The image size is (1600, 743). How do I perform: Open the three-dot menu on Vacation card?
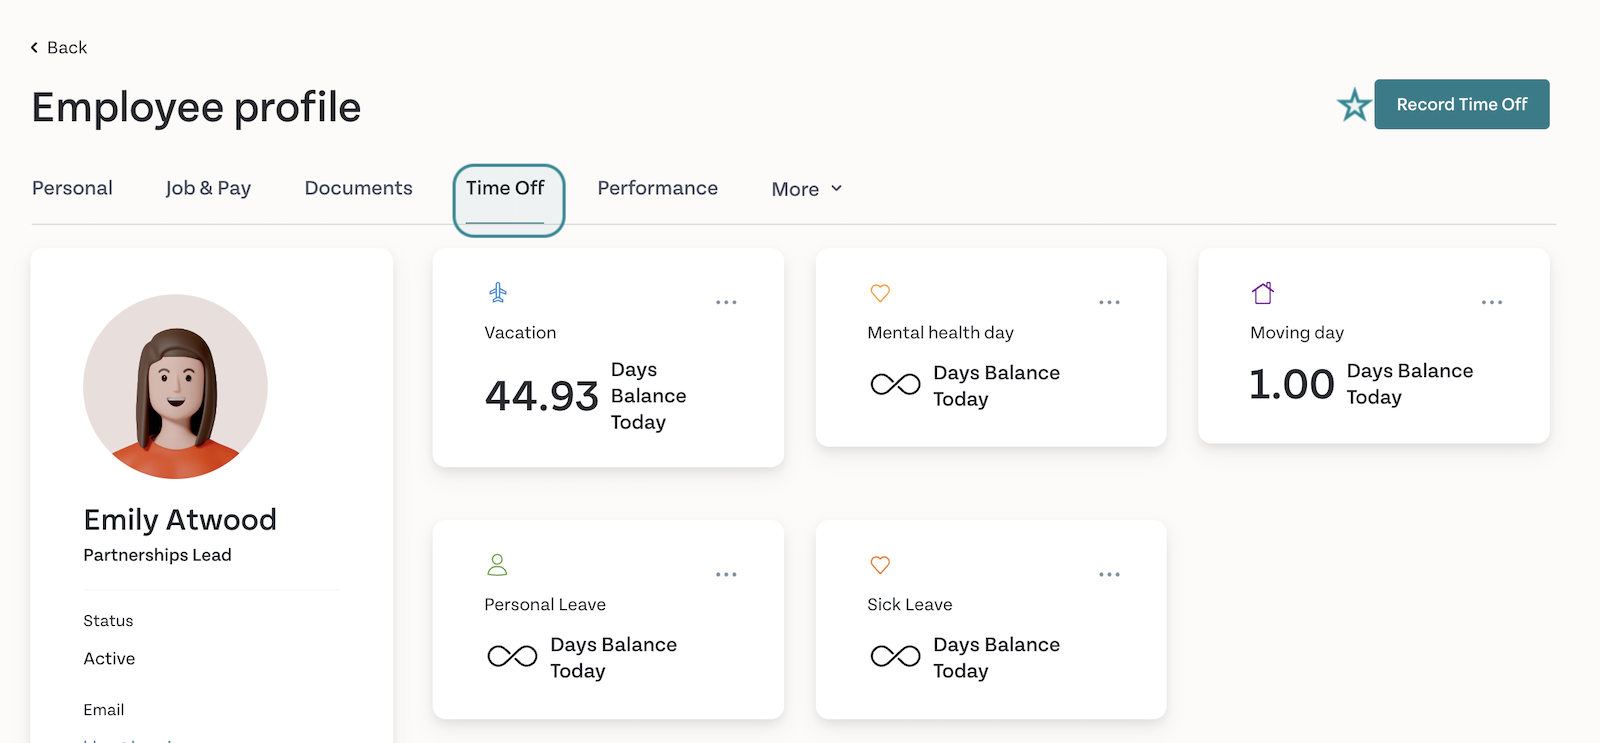[726, 302]
